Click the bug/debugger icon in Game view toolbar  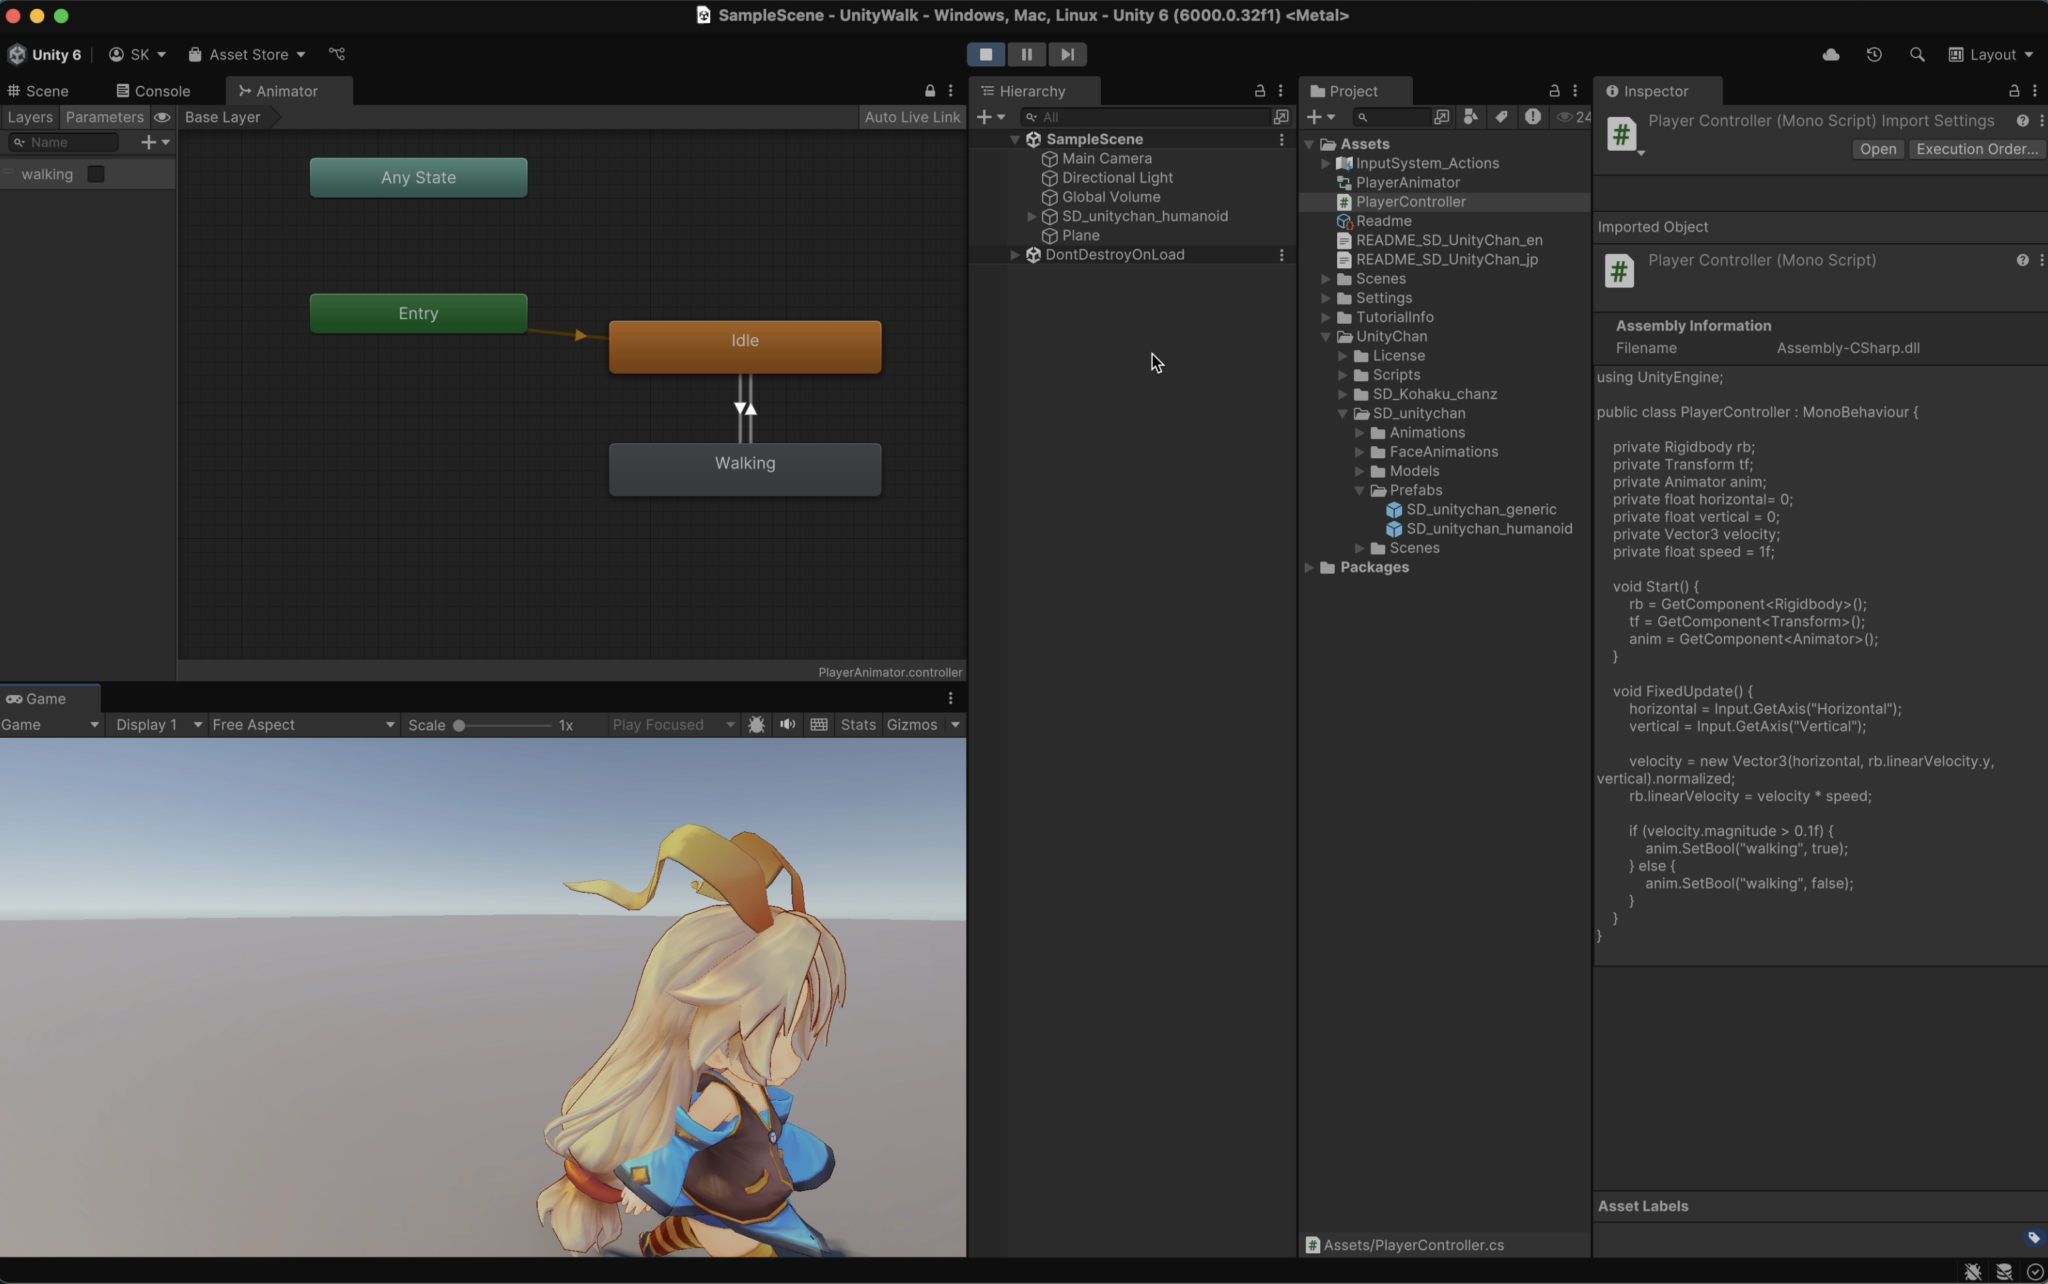tap(756, 724)
